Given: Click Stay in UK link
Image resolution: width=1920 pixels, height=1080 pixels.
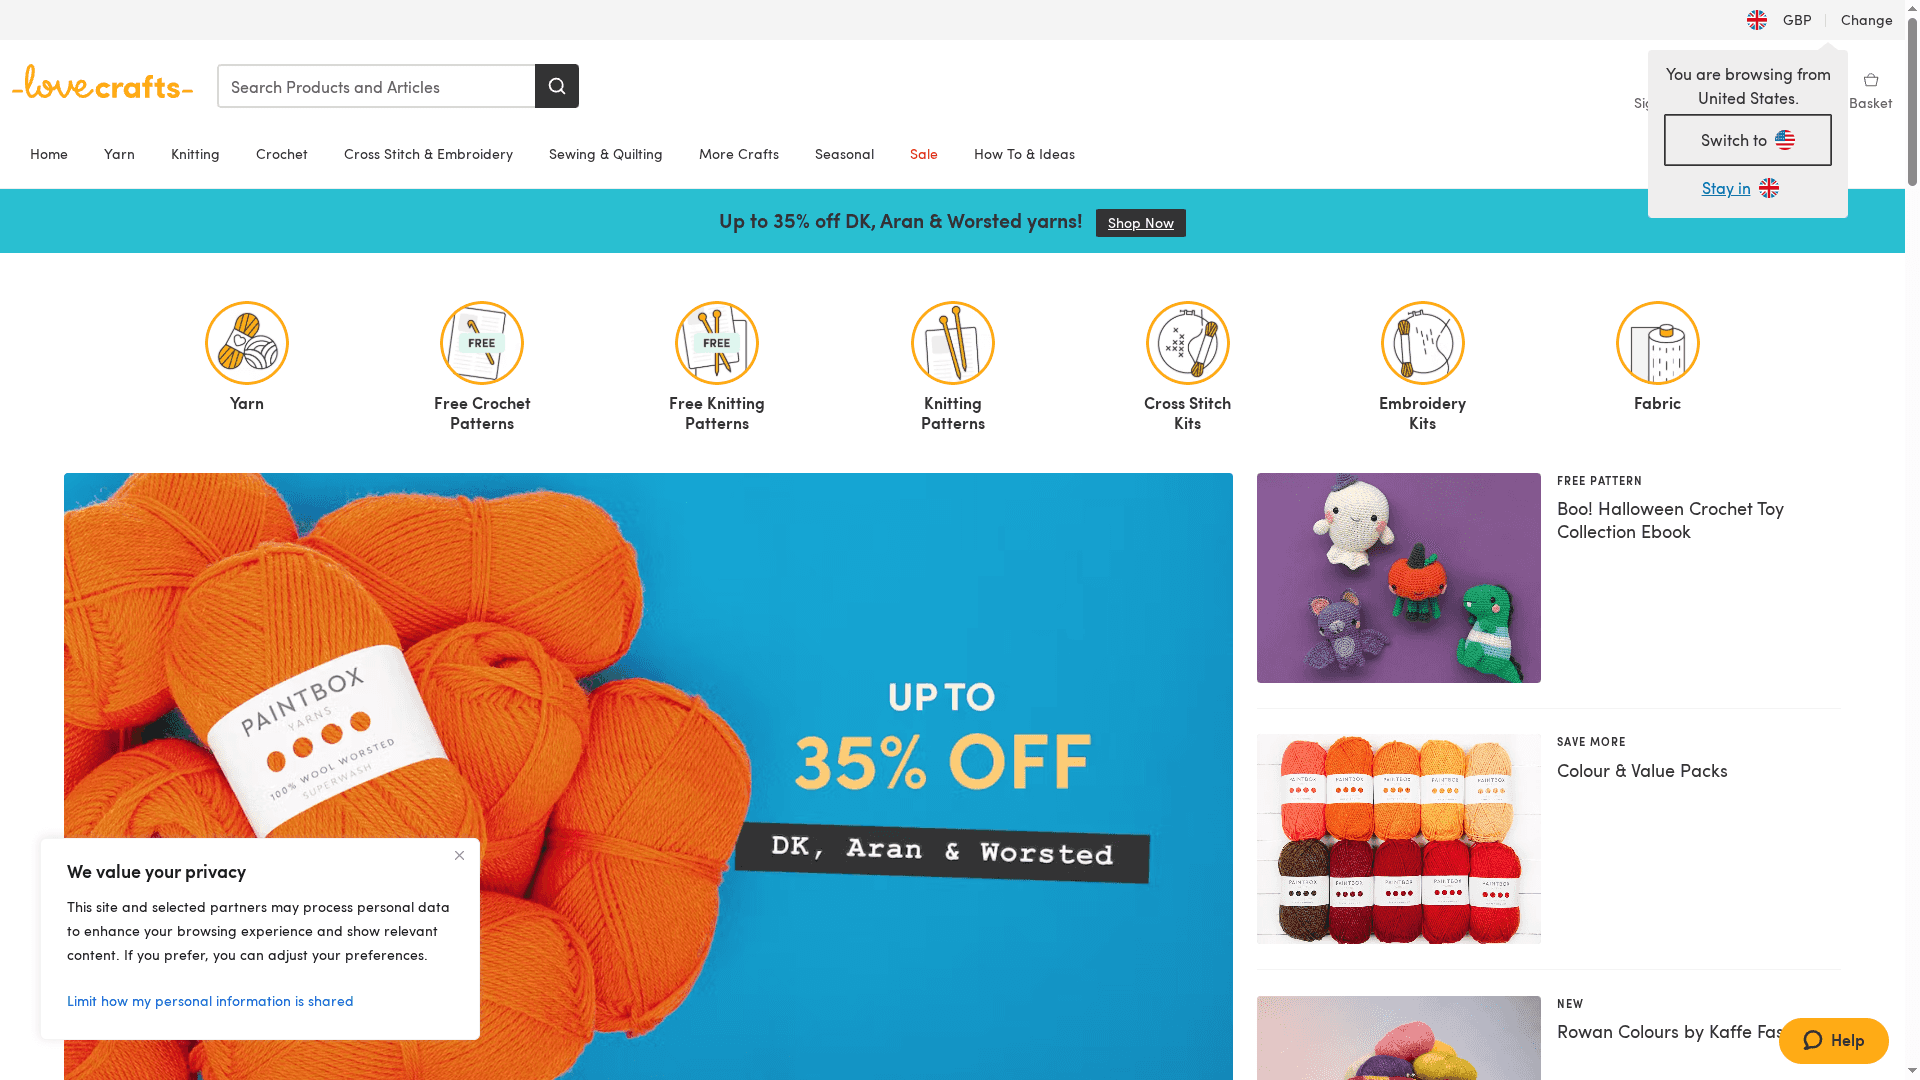Looking at the screenshot, I should click(x=1740, y=188).
